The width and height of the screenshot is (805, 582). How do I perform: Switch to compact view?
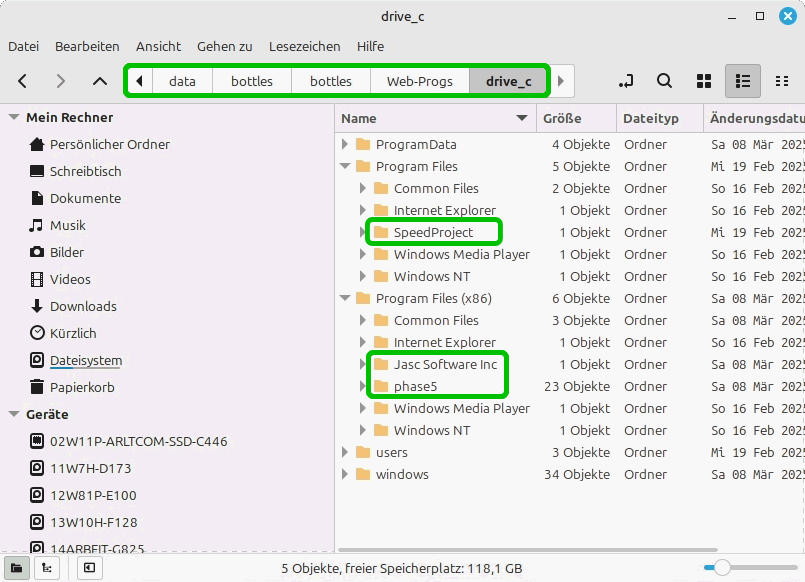click(x=781, y=81)
